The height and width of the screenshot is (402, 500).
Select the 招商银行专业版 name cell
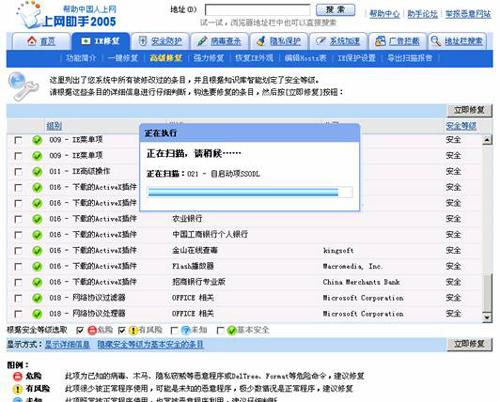click(x=199, y=282)
